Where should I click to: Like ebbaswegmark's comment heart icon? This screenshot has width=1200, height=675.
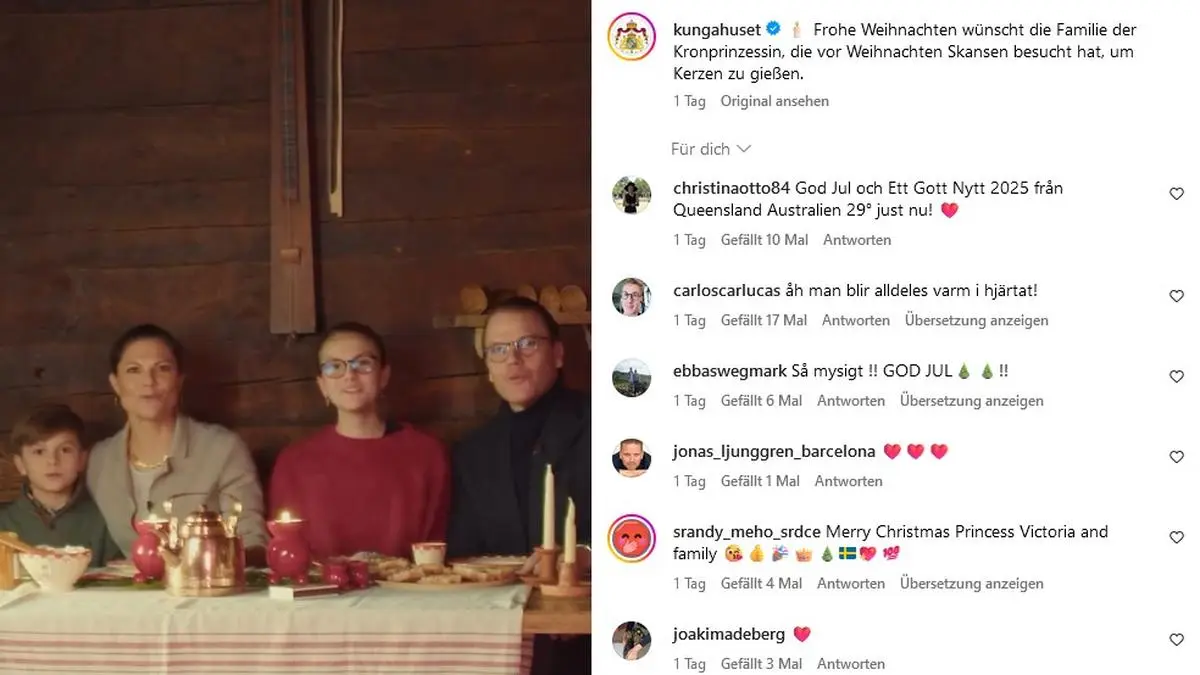[1176, 377]
